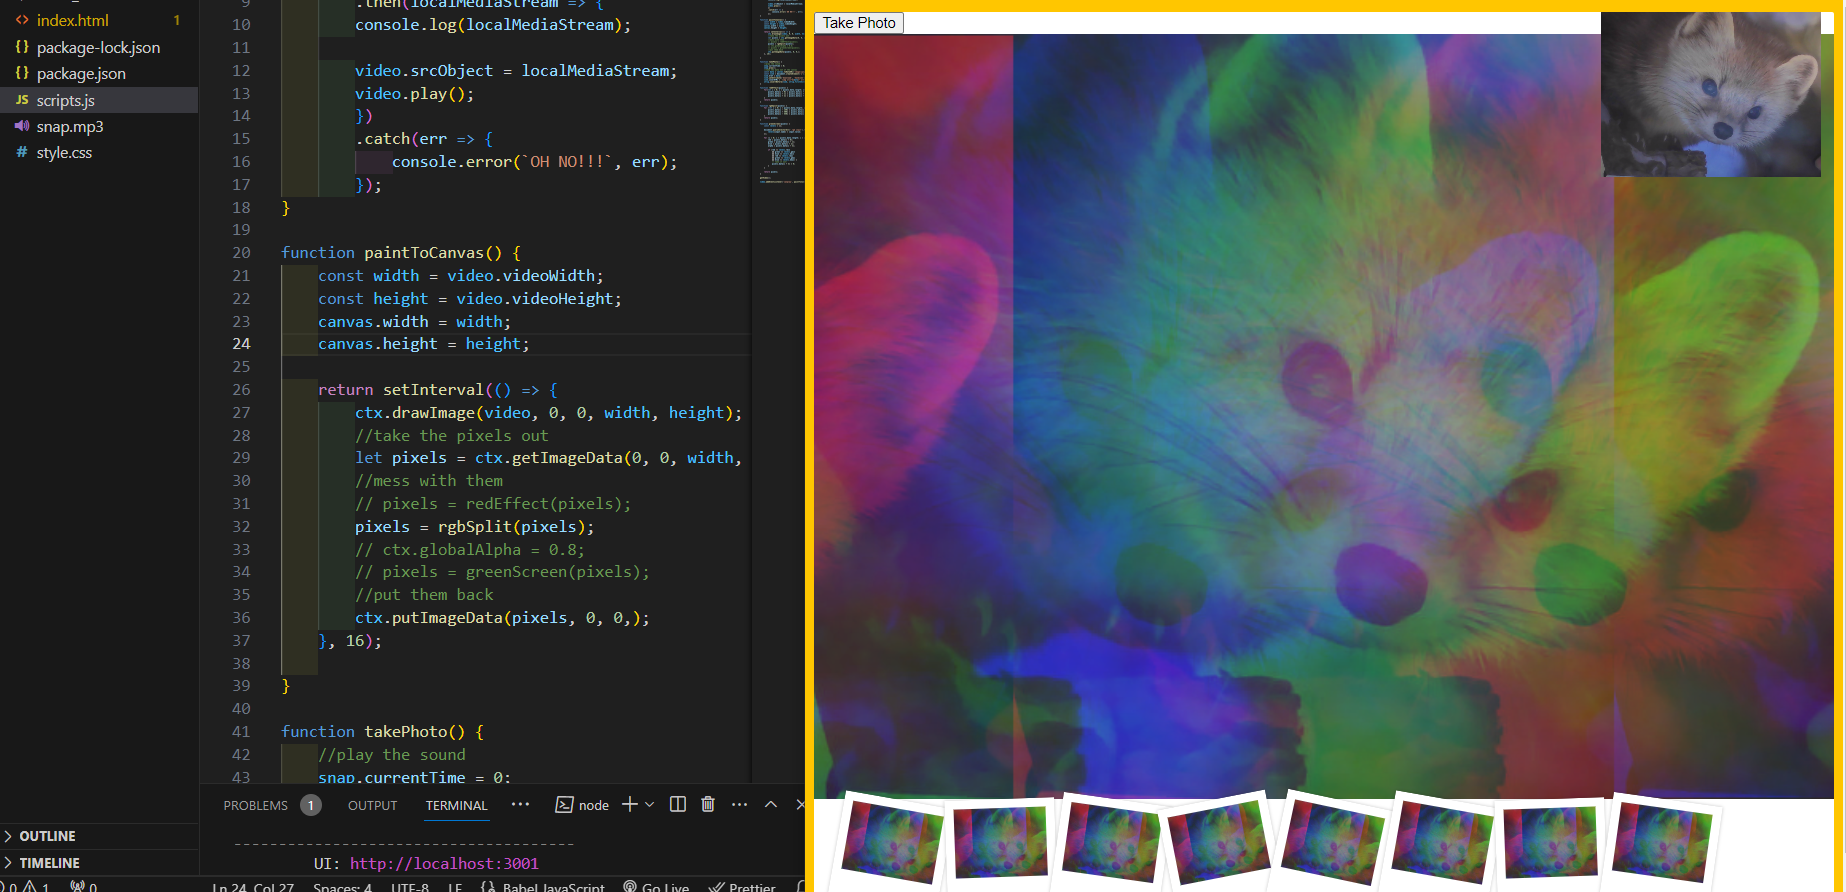
Task: Select the node terminal icon
Action: click(x=564, y=805)
